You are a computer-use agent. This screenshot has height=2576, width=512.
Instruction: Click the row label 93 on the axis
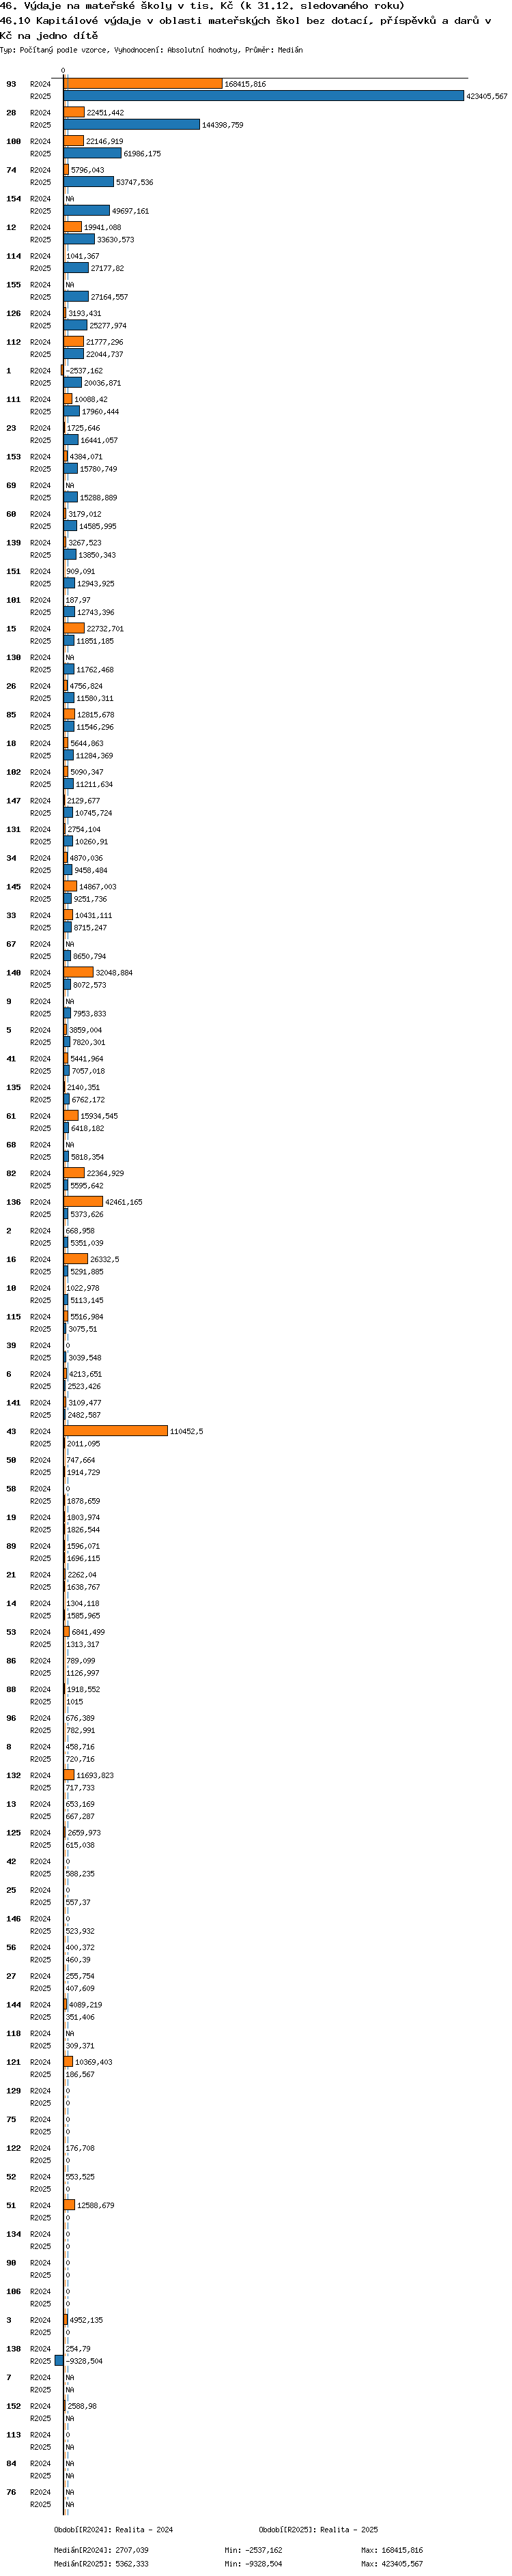(x=11, y=84)
